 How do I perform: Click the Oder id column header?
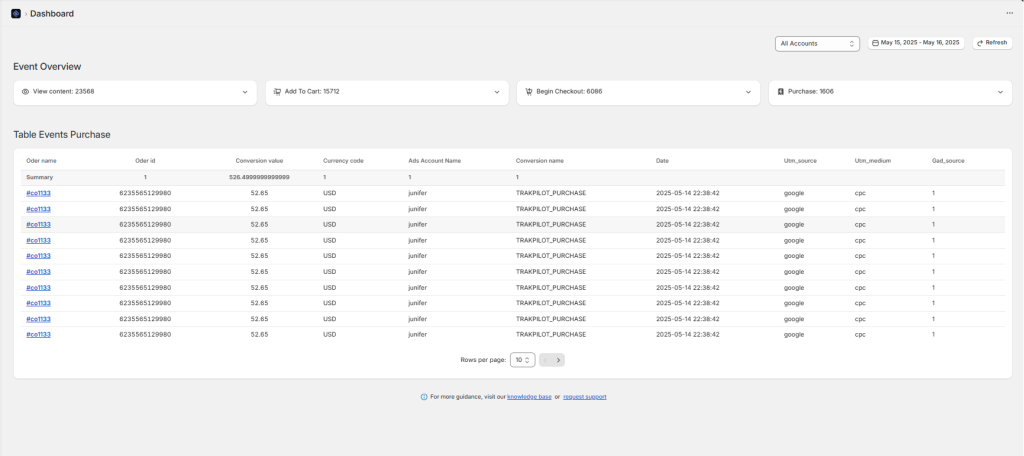tap(145, 161)
